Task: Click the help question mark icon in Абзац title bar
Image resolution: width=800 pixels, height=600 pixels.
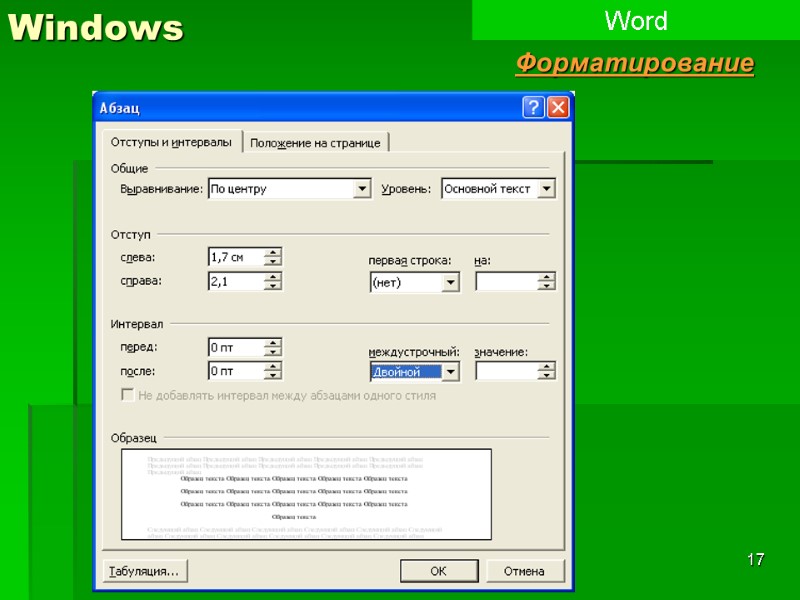Action: pos(533,107)
